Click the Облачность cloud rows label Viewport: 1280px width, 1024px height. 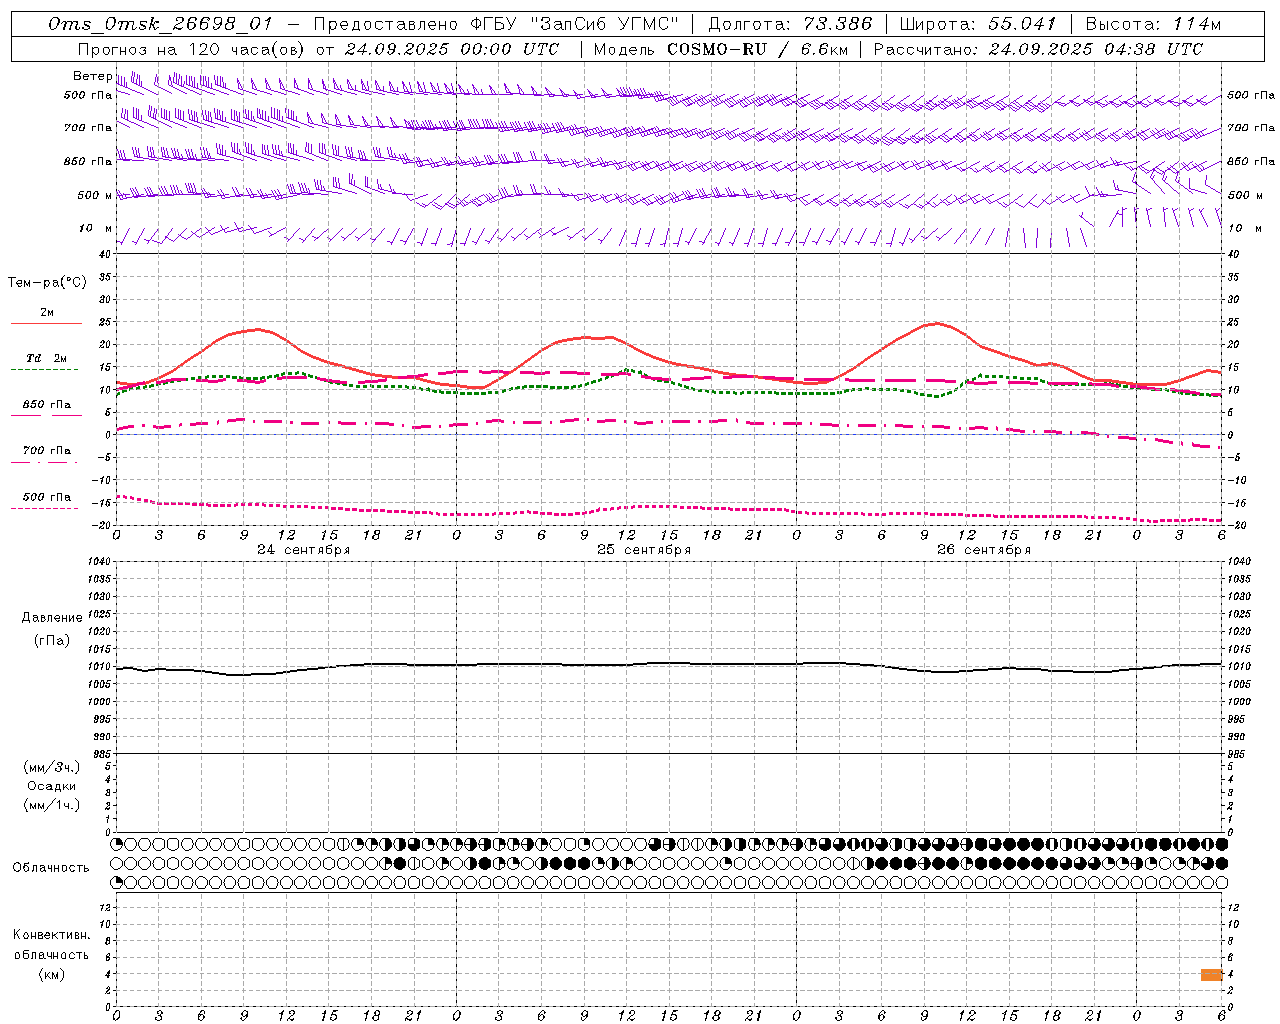pyautogui.click(x=51, y=868)
